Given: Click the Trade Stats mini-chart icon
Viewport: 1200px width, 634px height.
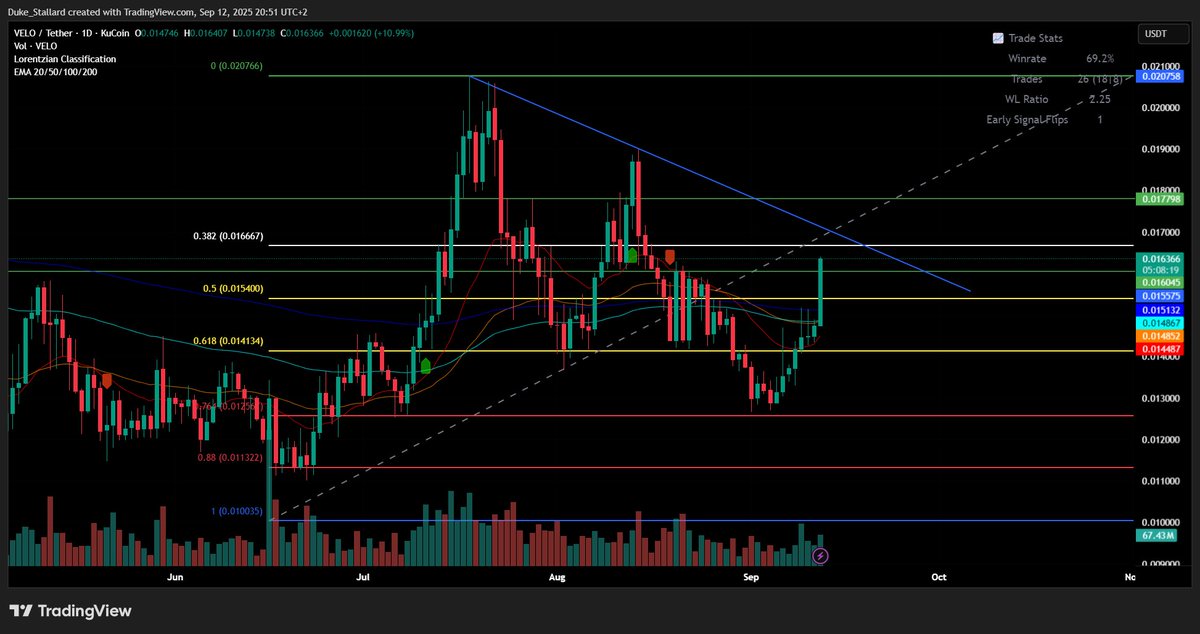Looking at the screenshot, I should pos(997,37).
